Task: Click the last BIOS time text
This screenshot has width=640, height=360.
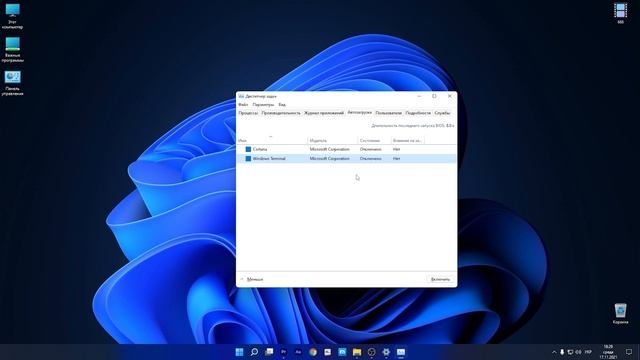Action: coord(413,126)
